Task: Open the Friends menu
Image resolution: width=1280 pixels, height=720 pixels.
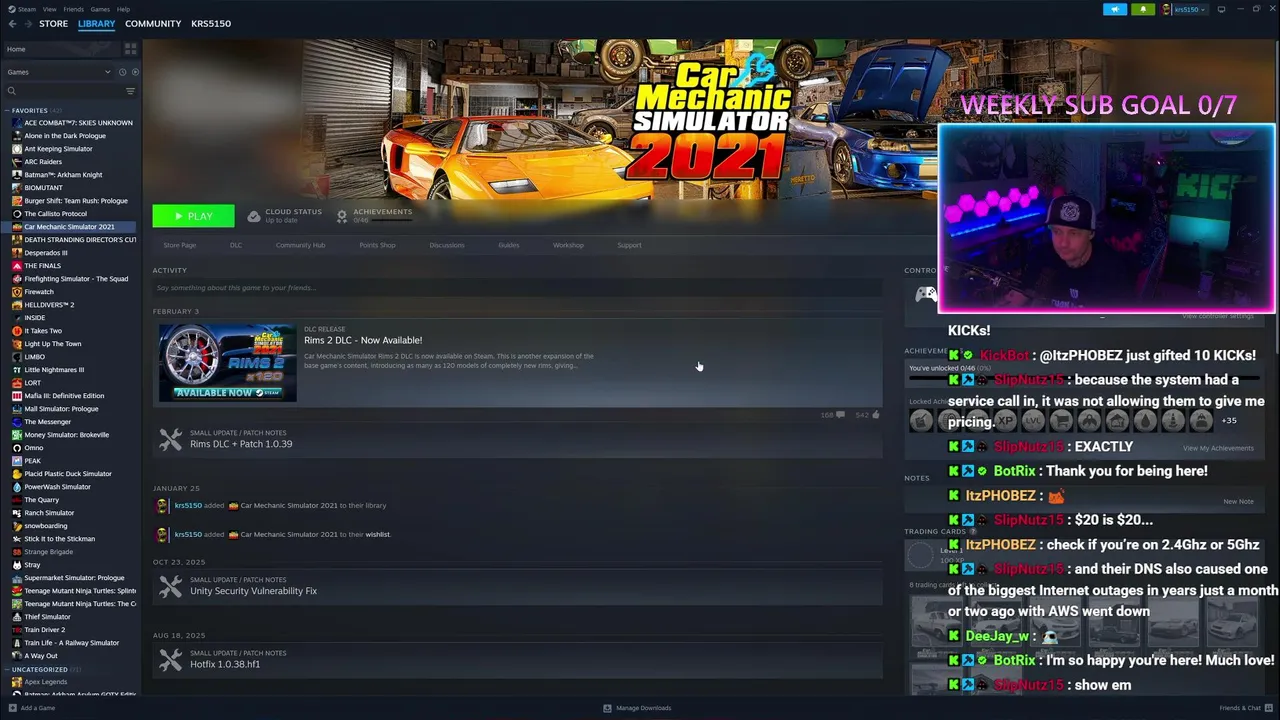Action: coord(73,9)
